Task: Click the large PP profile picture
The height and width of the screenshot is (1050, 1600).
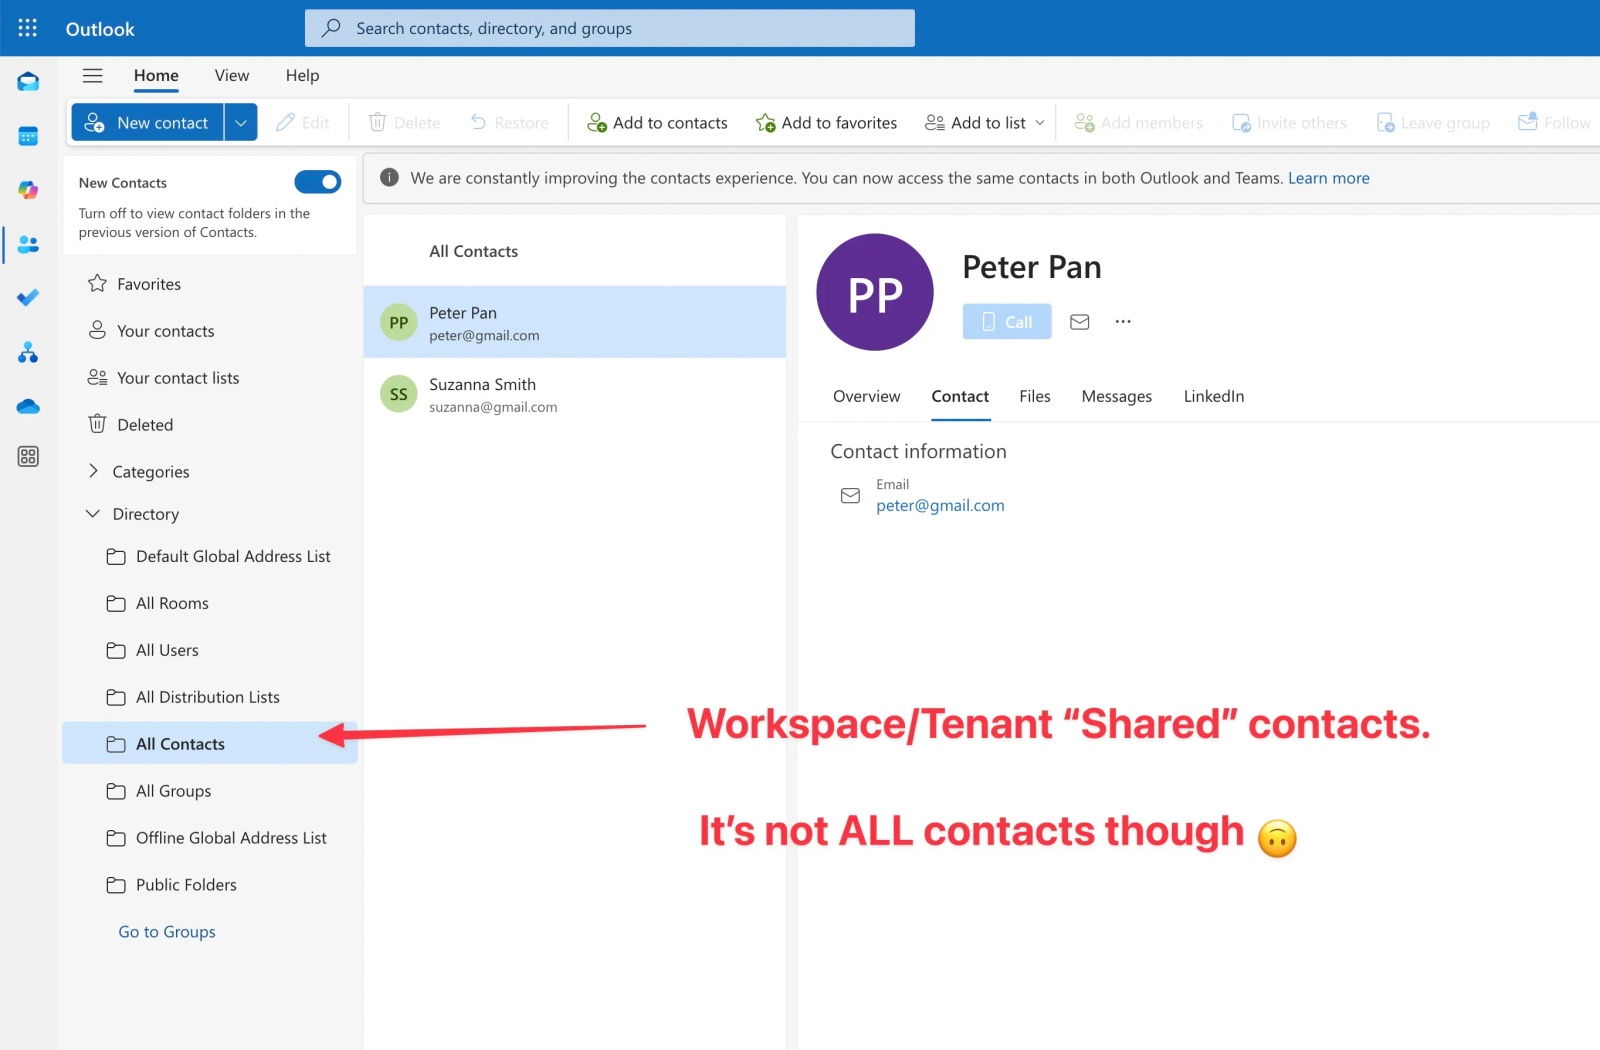Action: pos(875,292)
